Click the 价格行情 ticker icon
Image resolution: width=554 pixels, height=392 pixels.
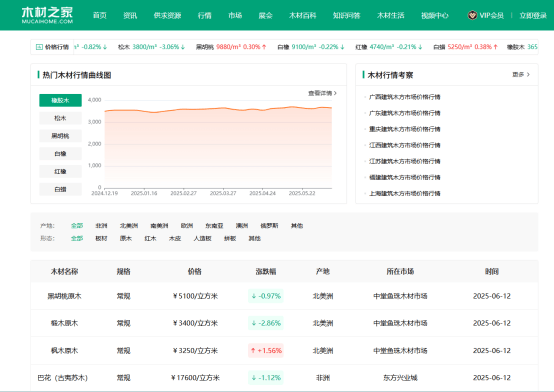coord(39,47)
